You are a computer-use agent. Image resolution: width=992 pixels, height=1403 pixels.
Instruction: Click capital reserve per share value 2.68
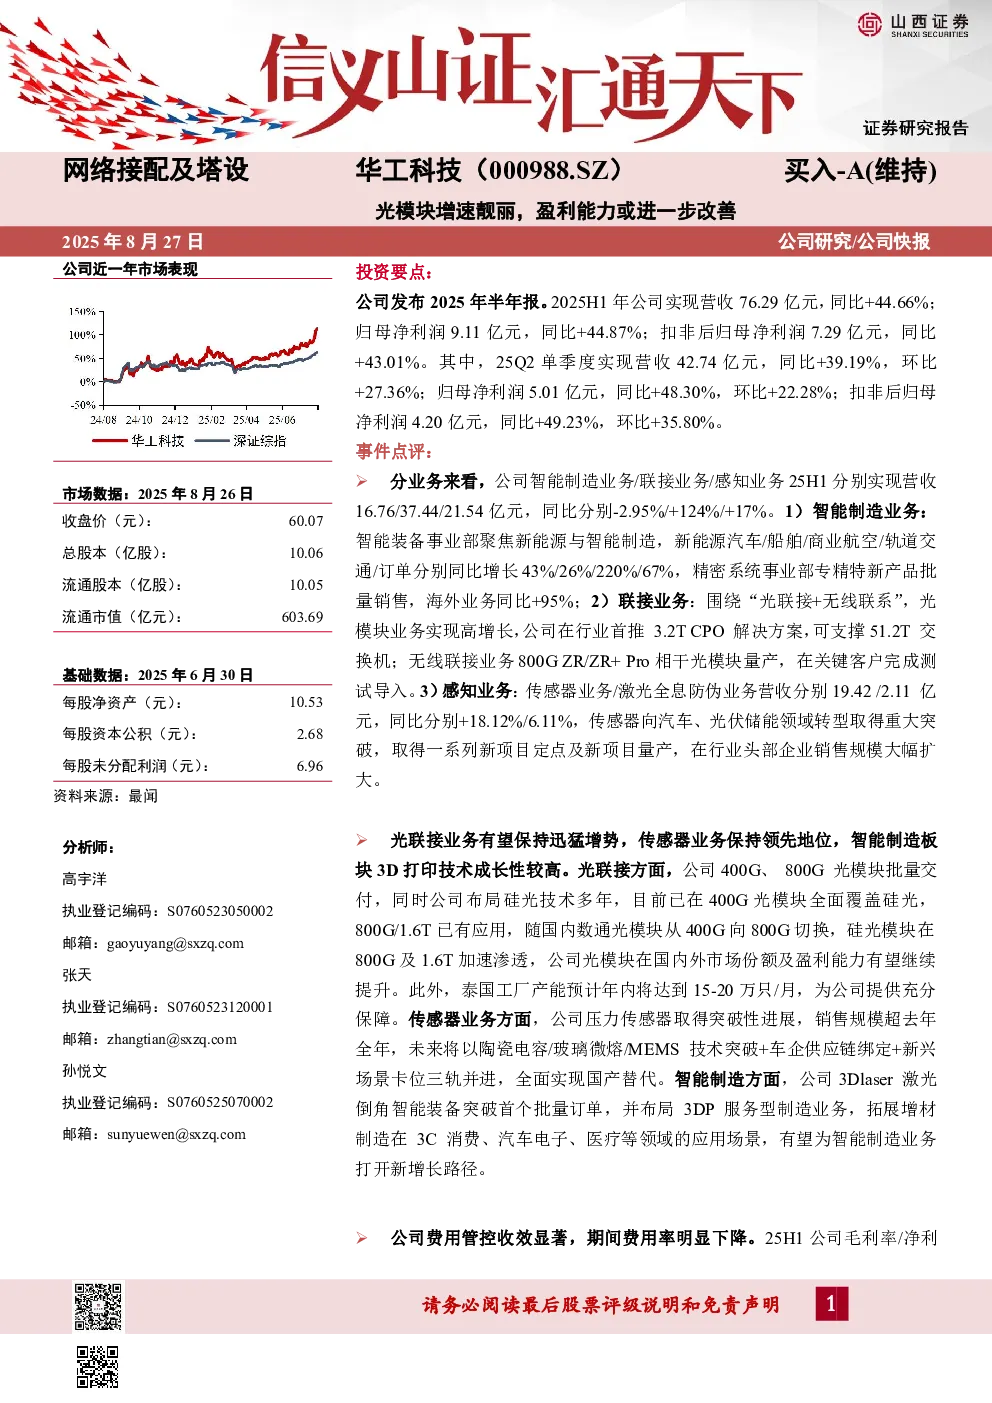pyautogui.click(x=310, y=734)
